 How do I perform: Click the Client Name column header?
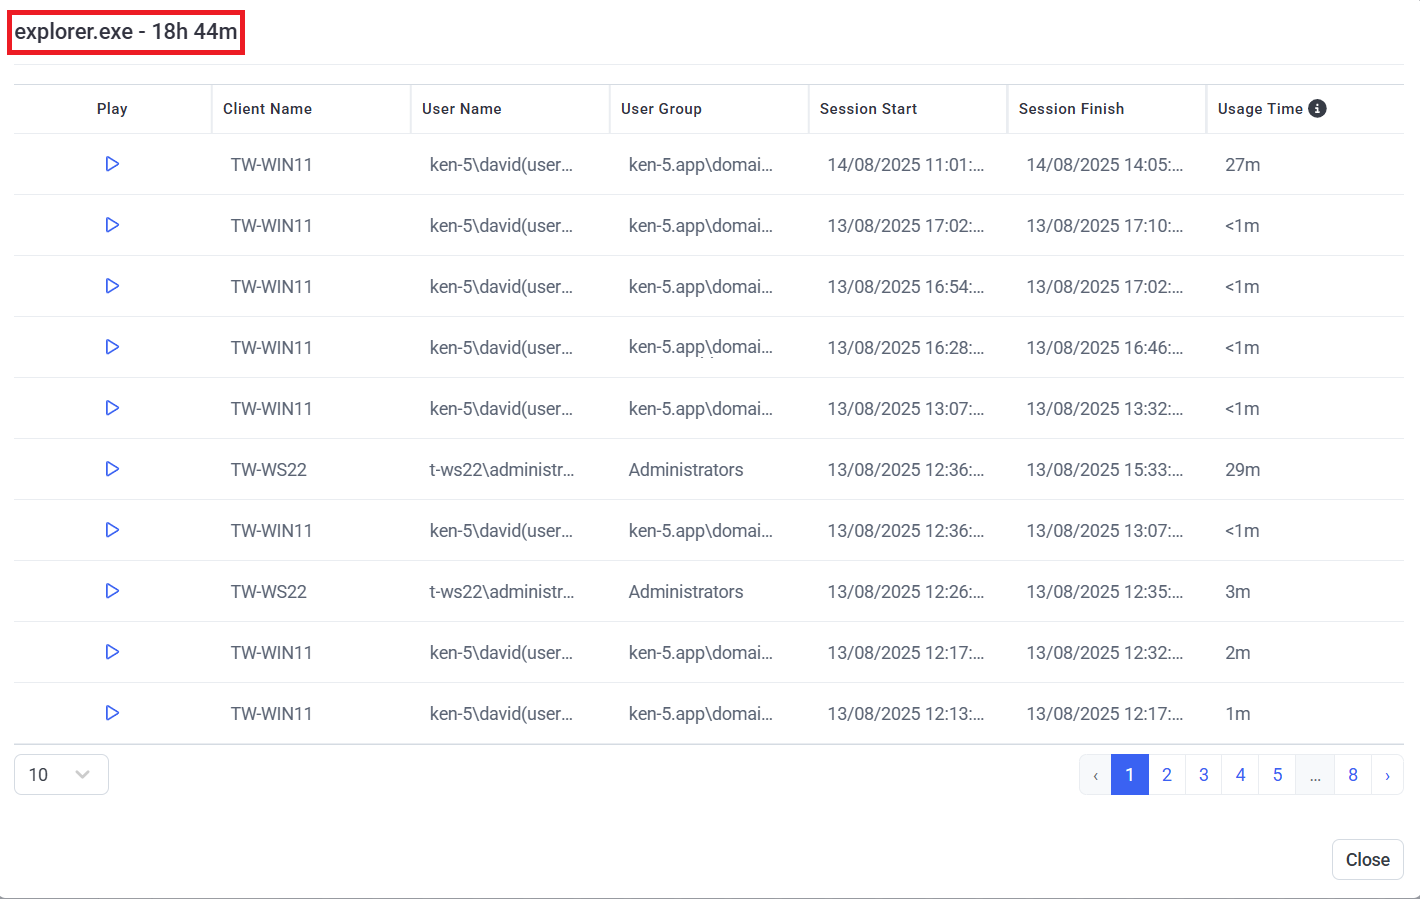pos(267,109)
